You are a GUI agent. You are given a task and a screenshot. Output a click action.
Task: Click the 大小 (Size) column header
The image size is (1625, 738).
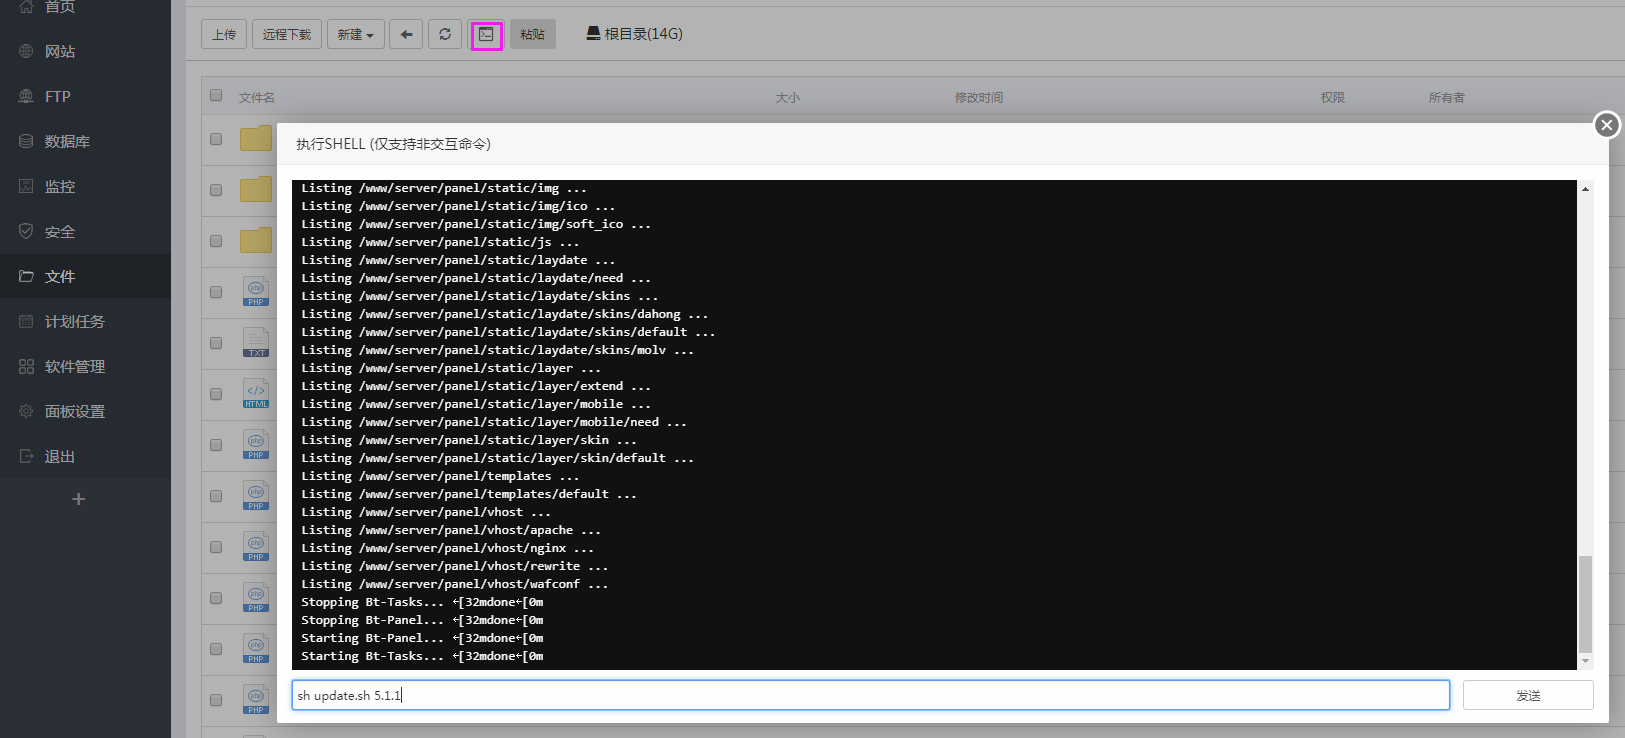coord(788,98)
